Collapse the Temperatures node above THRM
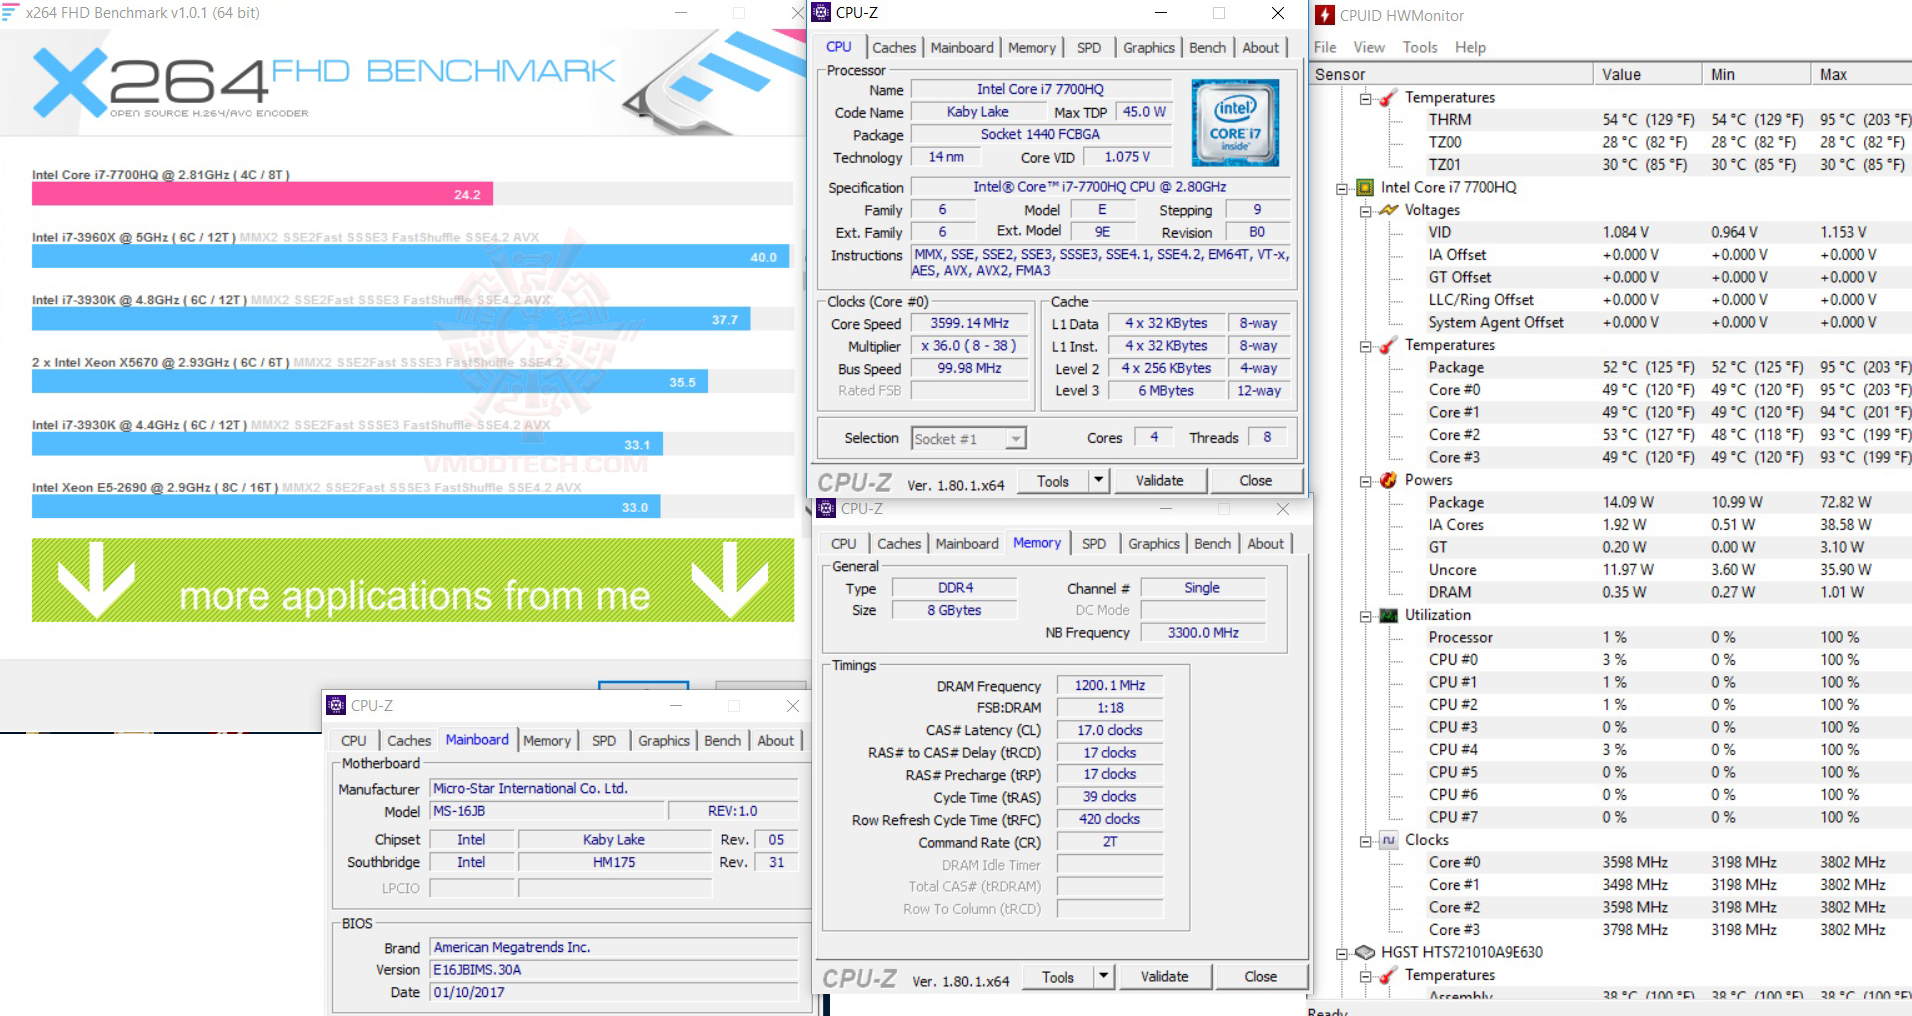The width and height of the screenshot is (1912, 1016). 1366,98
